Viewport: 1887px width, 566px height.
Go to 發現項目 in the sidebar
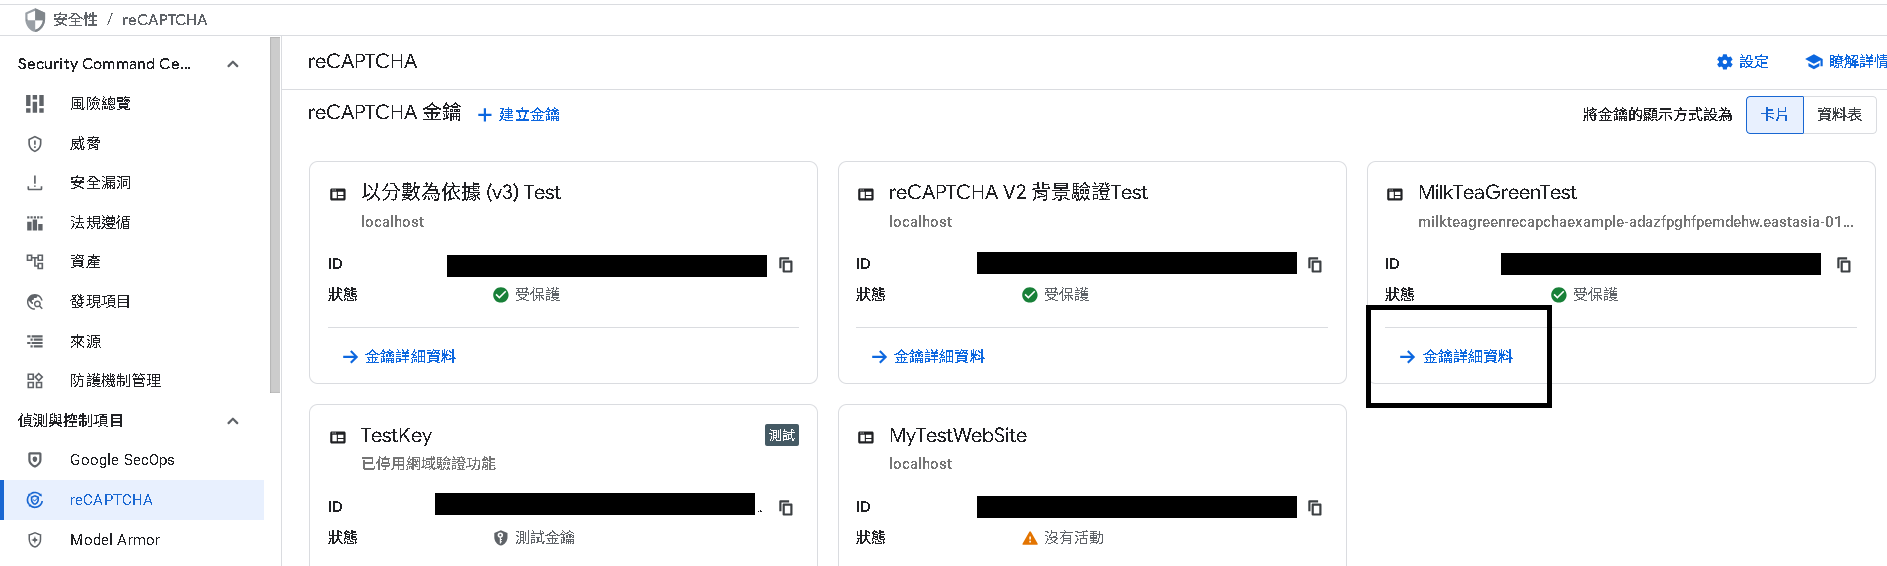coord(100,302)
